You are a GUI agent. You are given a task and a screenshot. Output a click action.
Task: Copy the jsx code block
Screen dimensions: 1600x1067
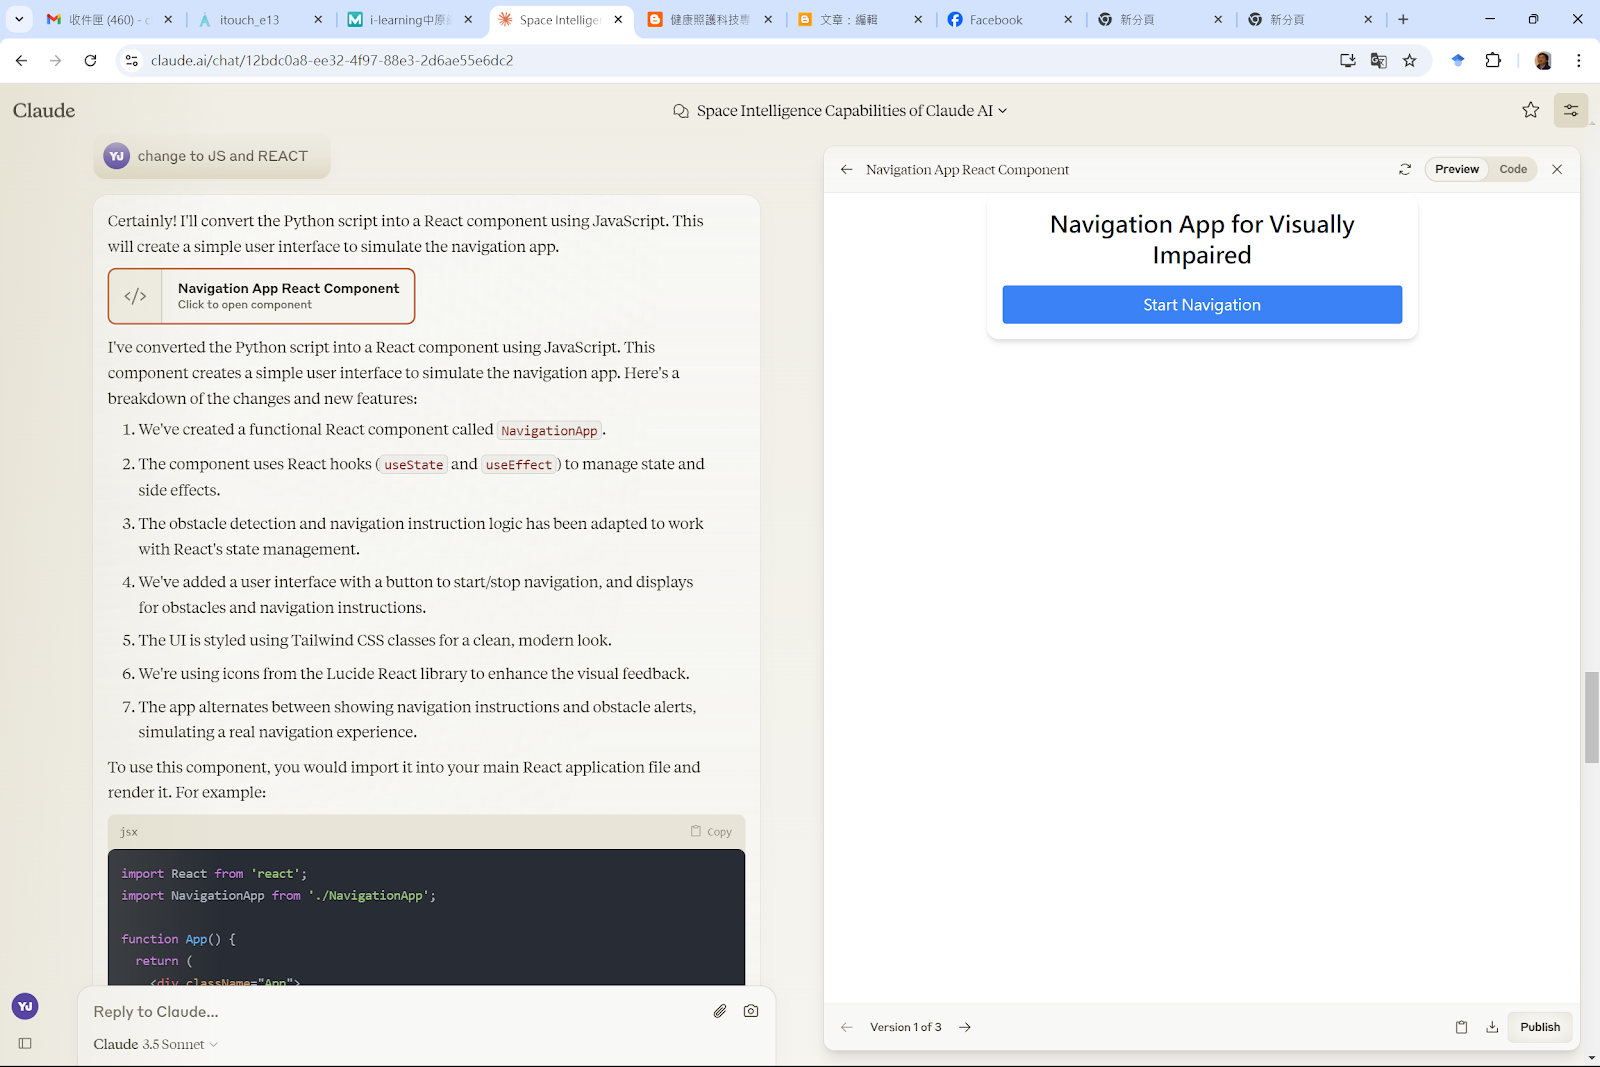coord(711,831)
